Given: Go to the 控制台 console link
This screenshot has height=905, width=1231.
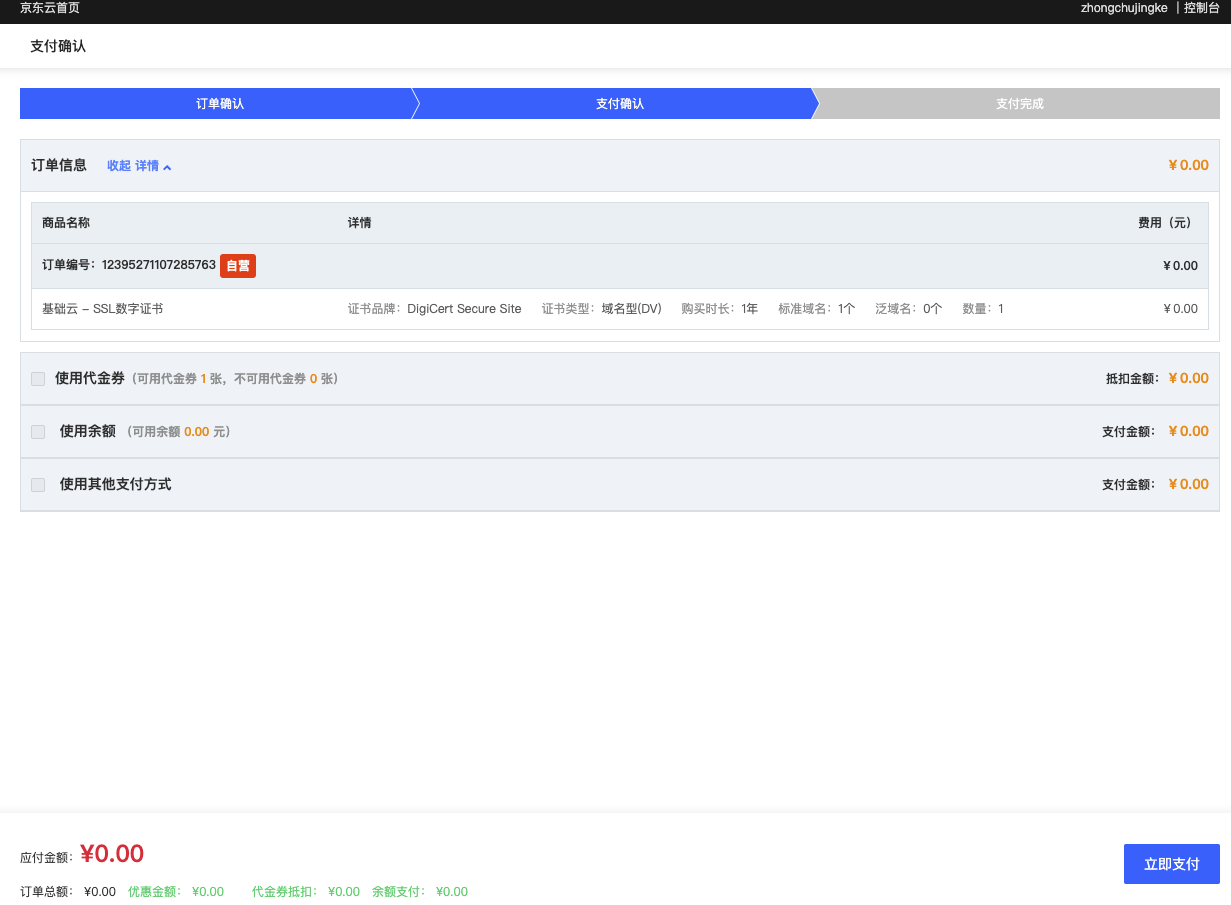Looking at the screenshot, I should (1202, 8).
